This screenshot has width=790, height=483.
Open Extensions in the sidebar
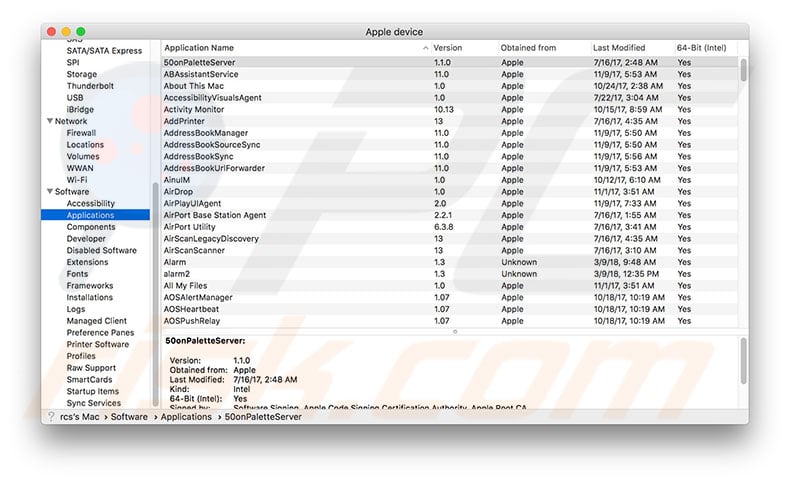coord(87,262)
